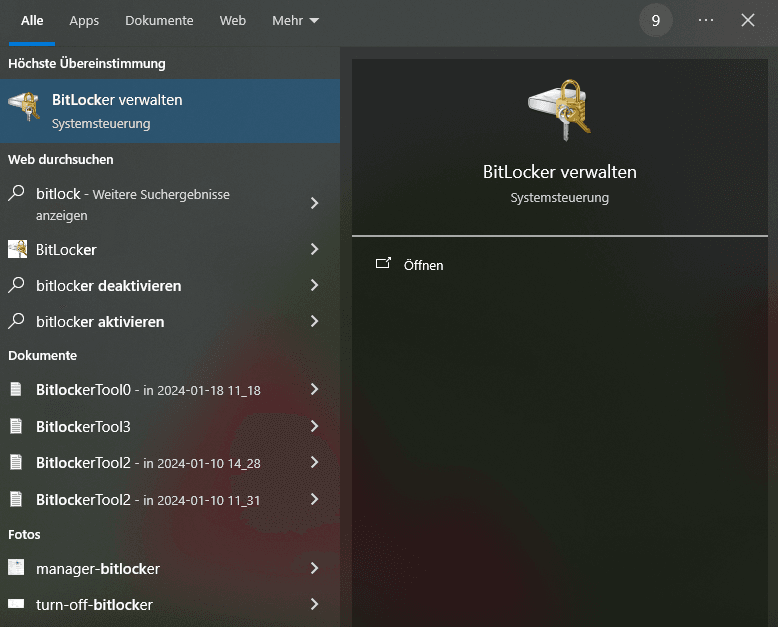This screenshot has width=778, height=627.
Task: Expand the BitLocker web result chevron
Action: [315, 249]
